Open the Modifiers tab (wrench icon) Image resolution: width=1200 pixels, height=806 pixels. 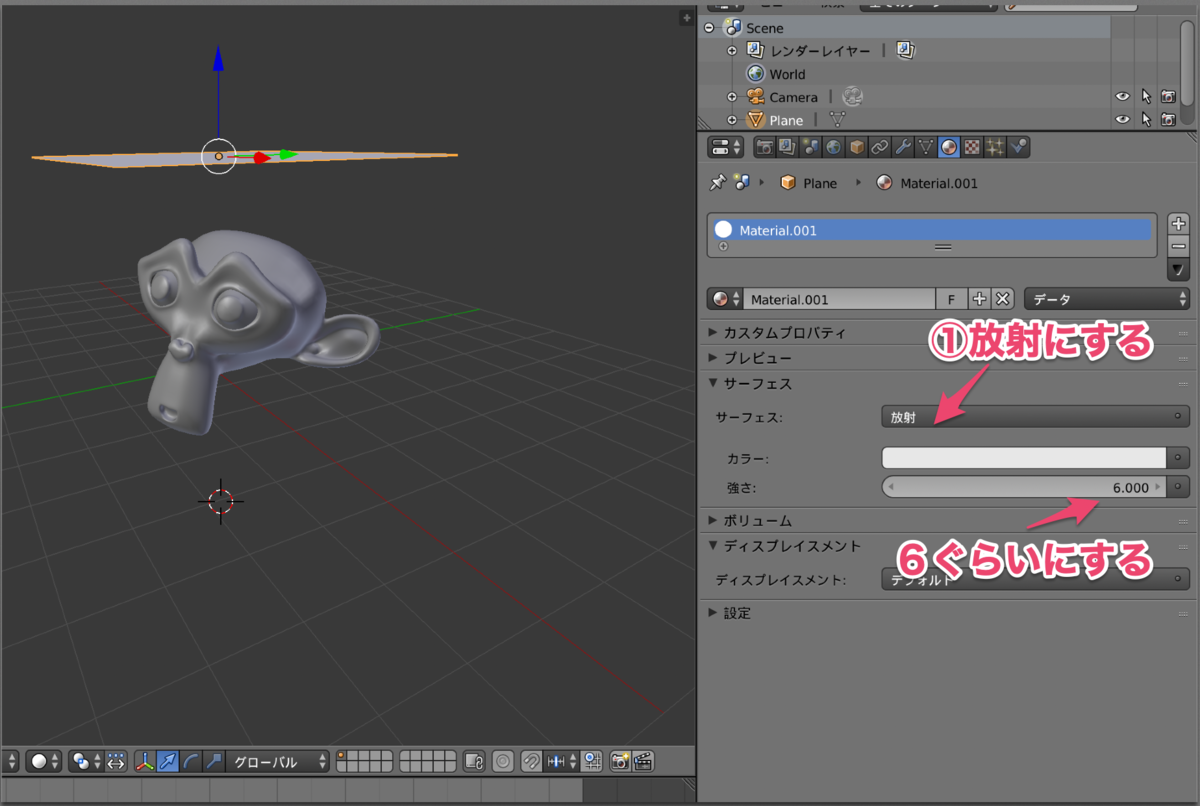point(903,147)
